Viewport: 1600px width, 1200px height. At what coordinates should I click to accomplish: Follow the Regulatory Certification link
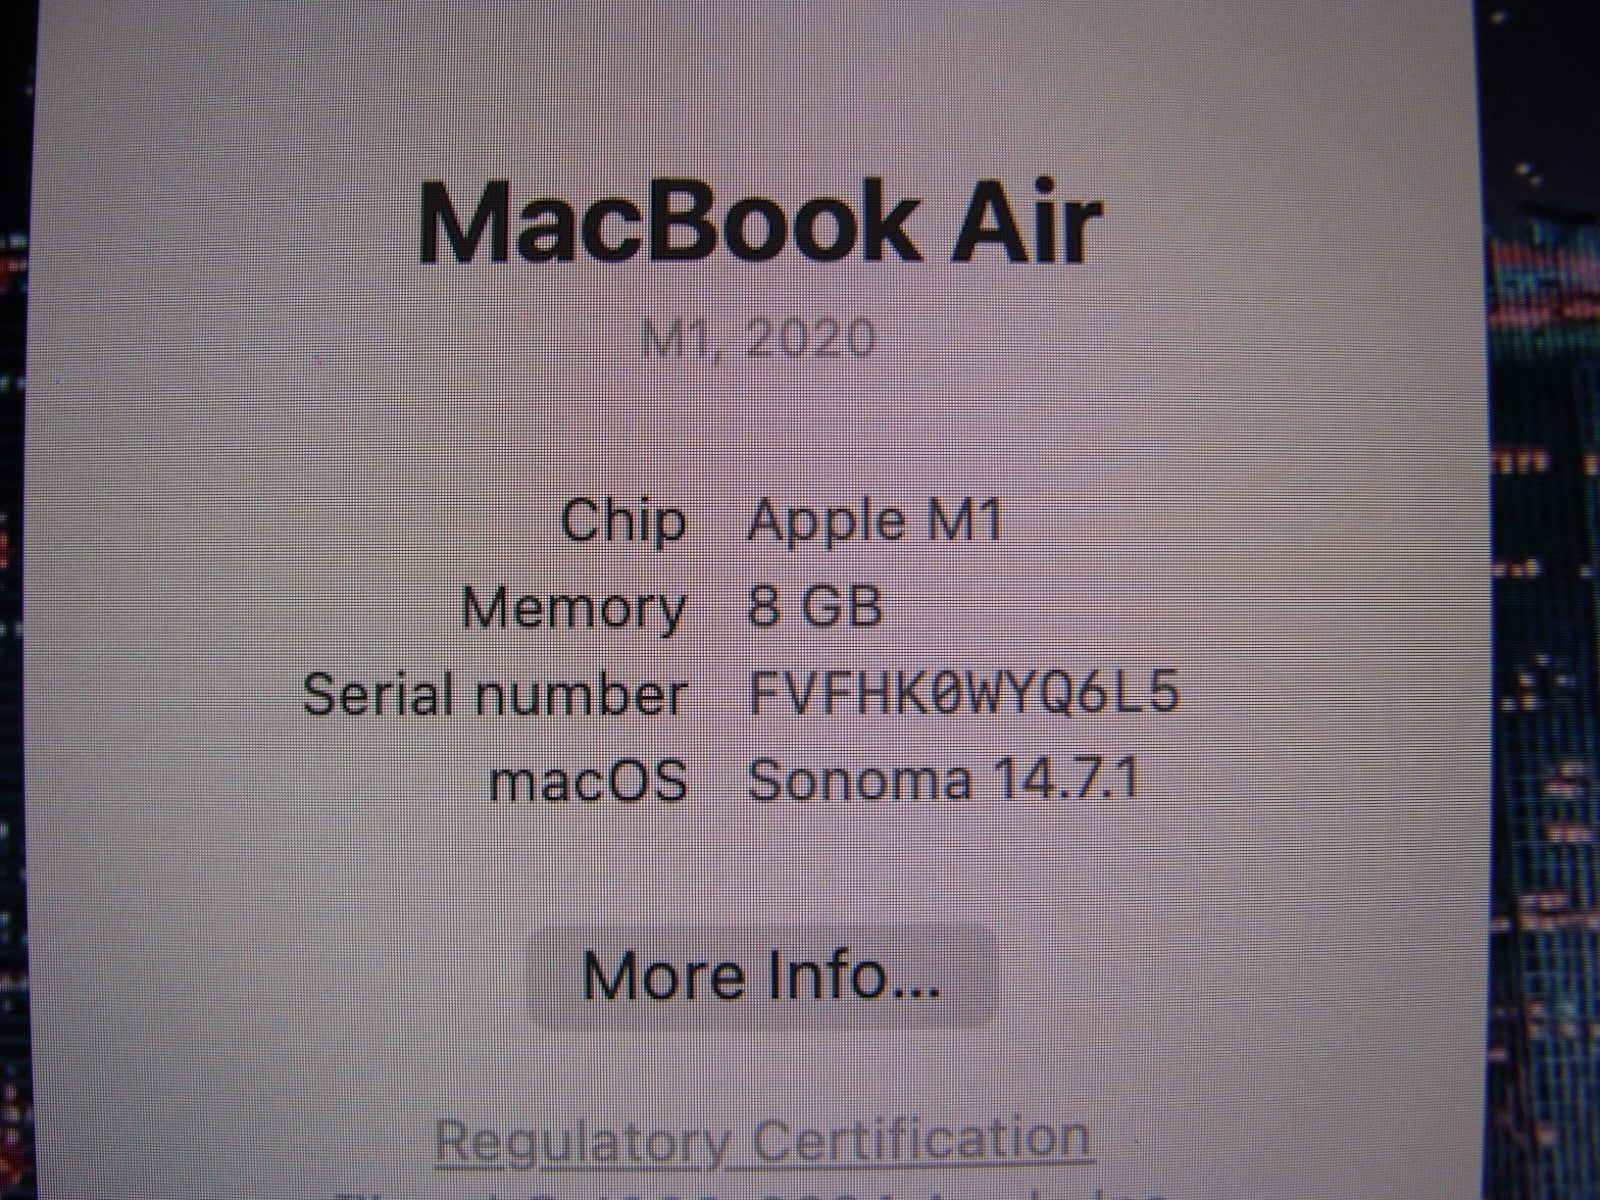(x=763, y=1140)
